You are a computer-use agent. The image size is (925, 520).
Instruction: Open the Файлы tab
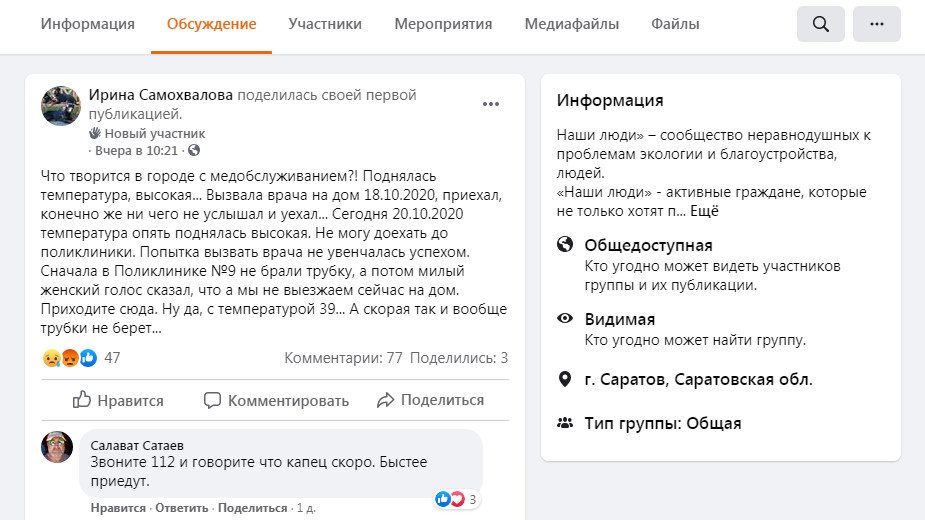tap(675, 24)
